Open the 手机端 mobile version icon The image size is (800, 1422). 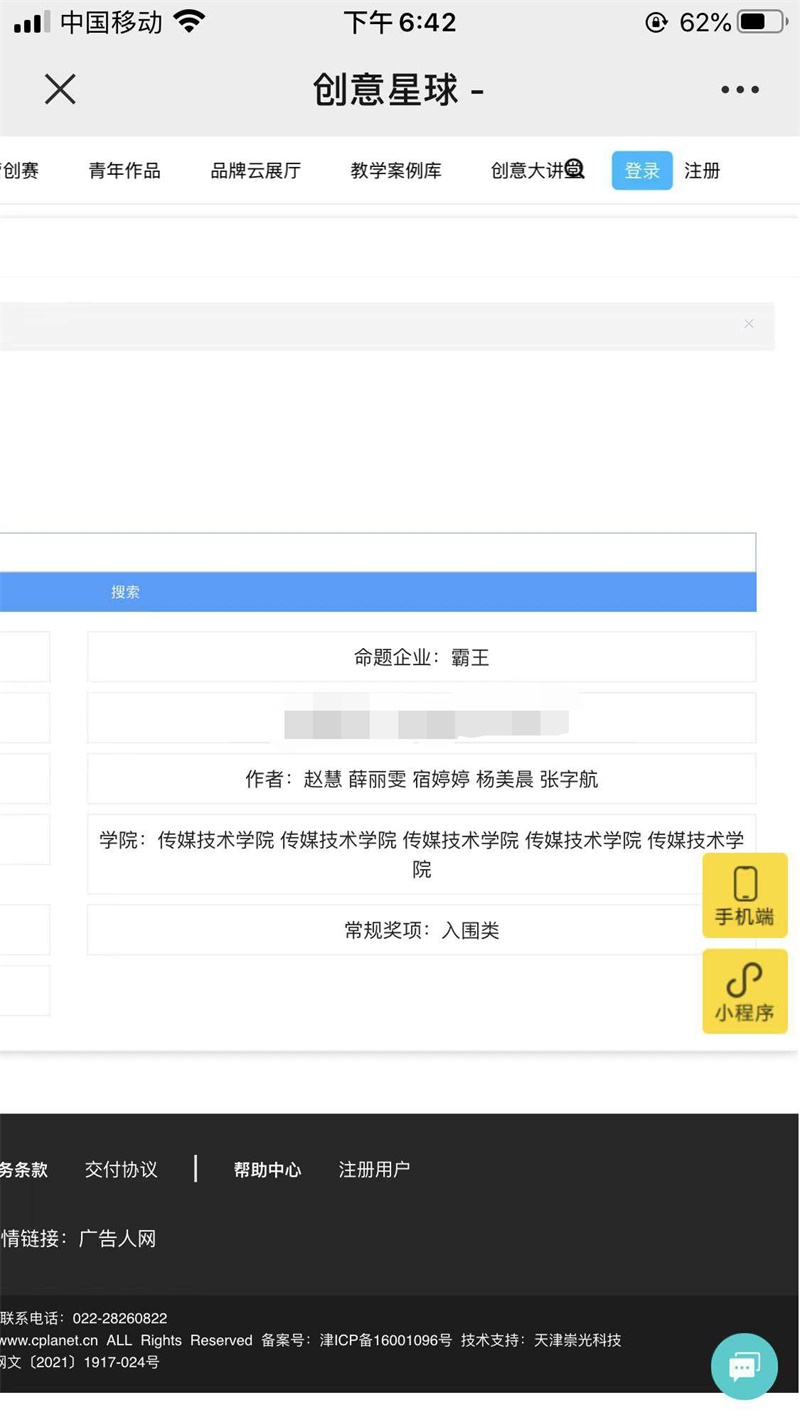point(745,895)
